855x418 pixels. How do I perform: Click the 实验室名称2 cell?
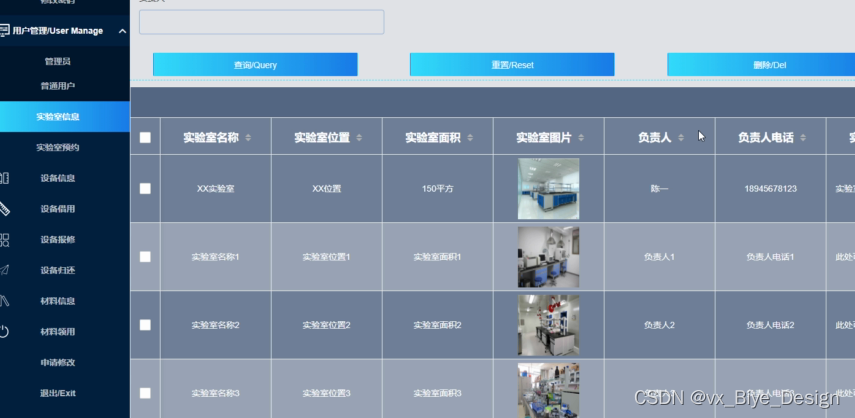[215, 325]
